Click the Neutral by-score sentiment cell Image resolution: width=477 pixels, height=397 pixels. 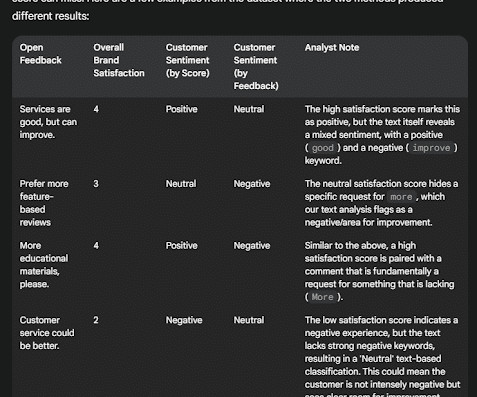(181, 184)
